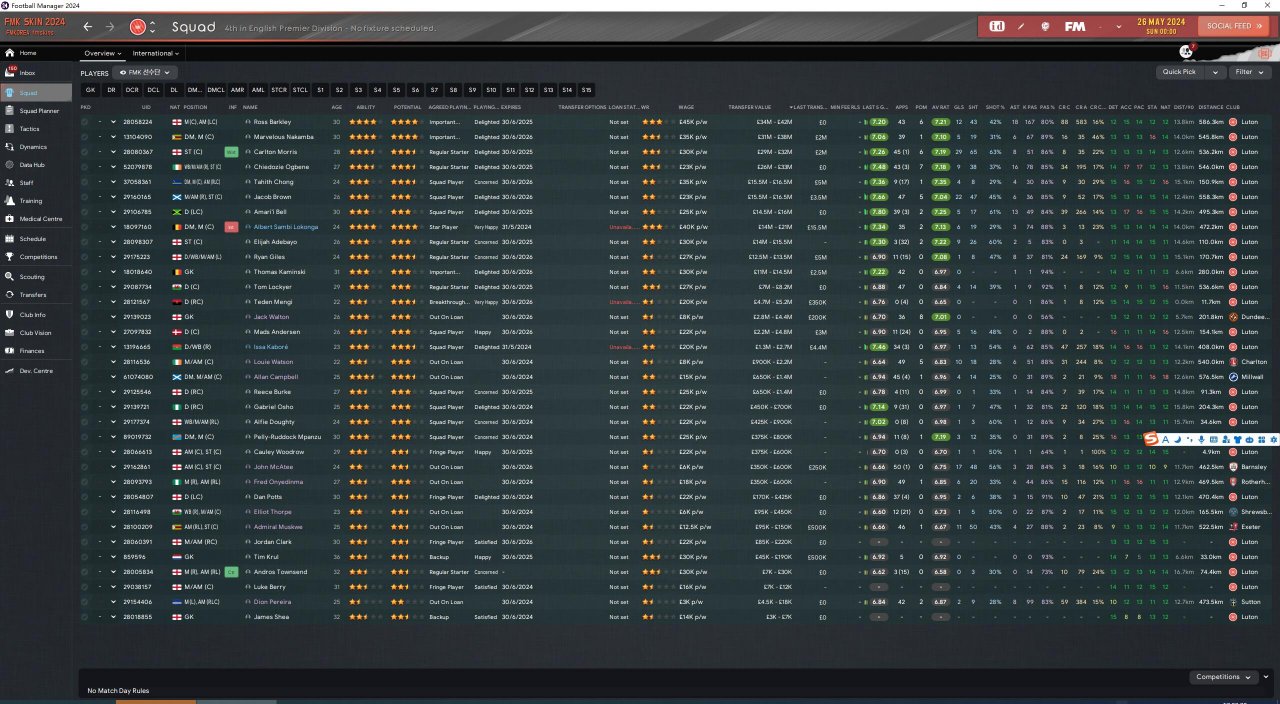Image resolution: width=1280 pixels, height=704 pixels.
Task: Click the Quick Pick button
Action: tap(1190, 72)
